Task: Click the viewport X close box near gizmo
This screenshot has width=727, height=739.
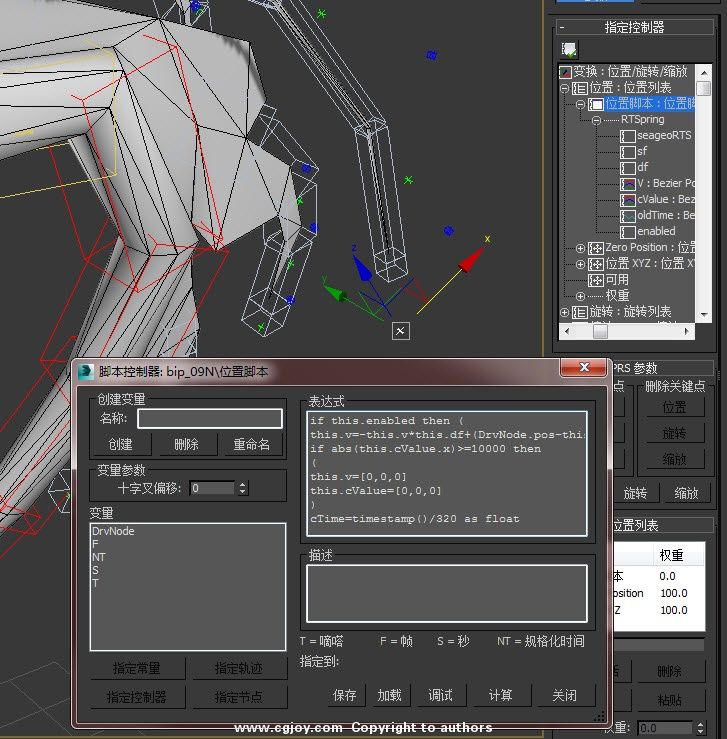Action: pyautogui.click(x=400, y=331)
